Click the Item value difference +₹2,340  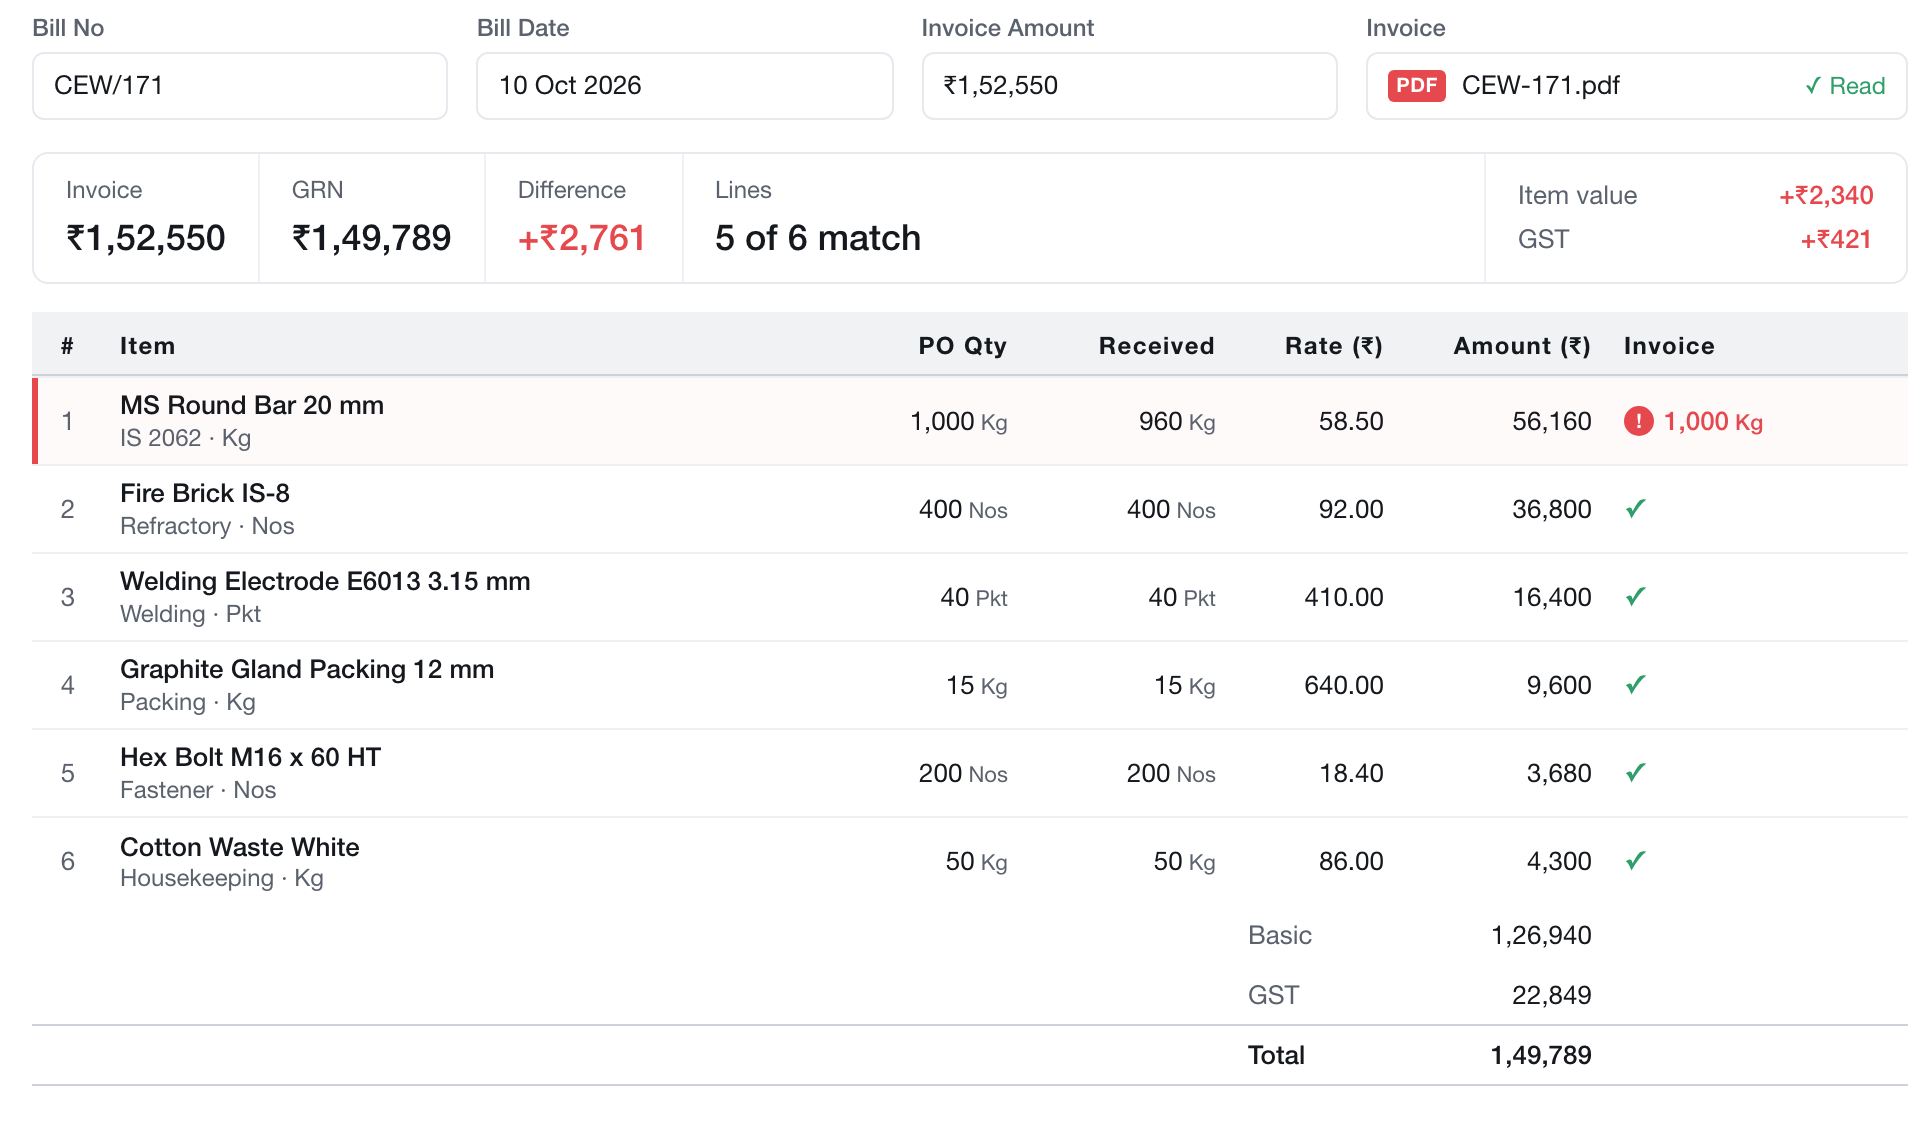click(x=1825, y=195)
